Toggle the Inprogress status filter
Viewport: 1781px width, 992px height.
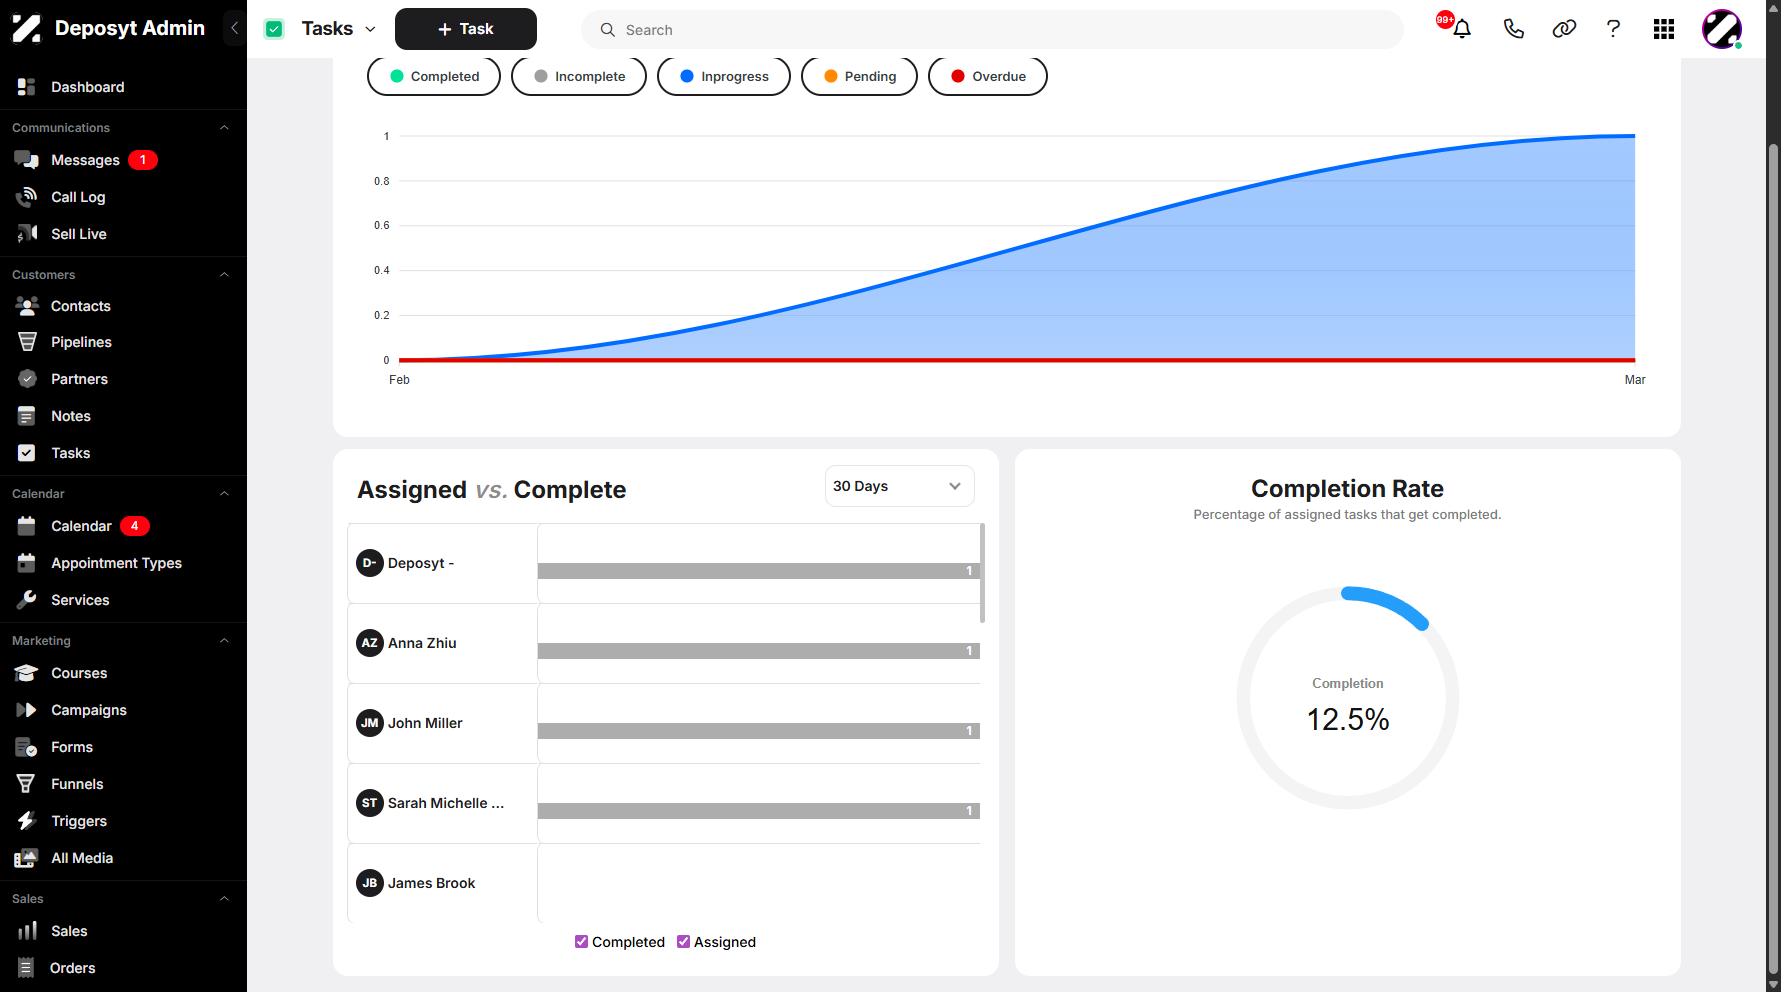point(724,76)
